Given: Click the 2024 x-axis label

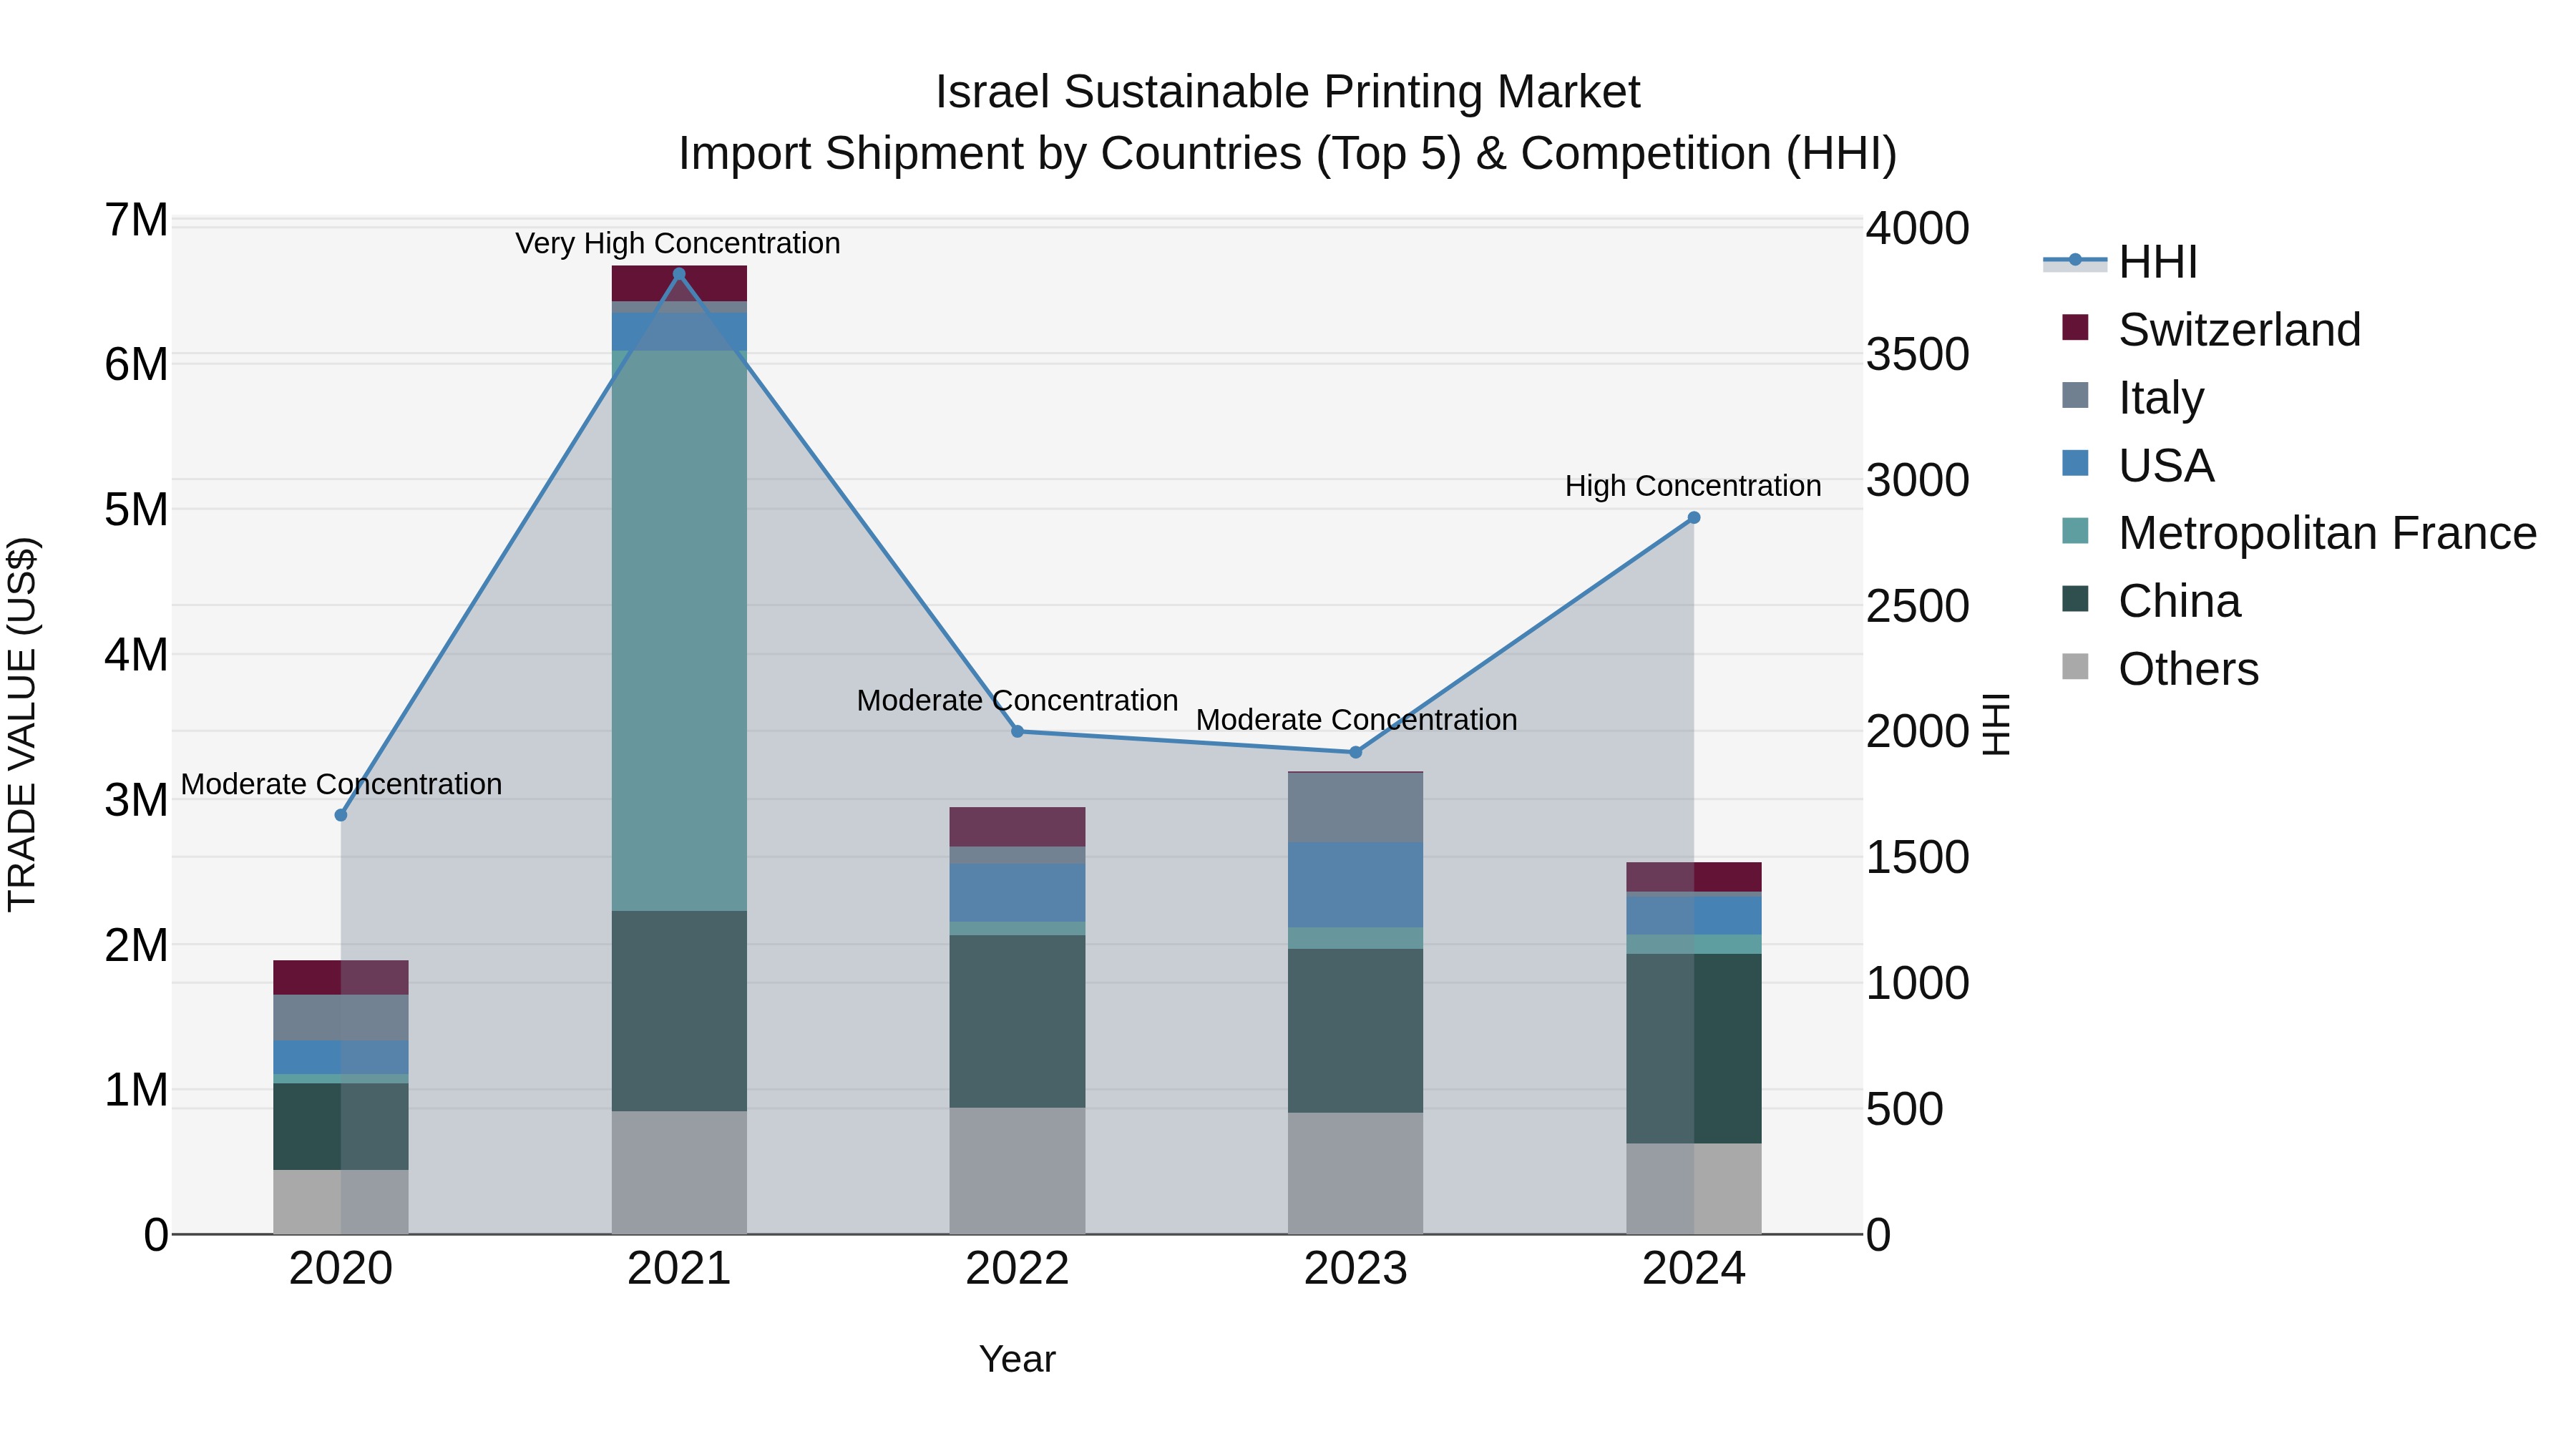Looking at the screenshot, I should click(x=1694, y=1269).
